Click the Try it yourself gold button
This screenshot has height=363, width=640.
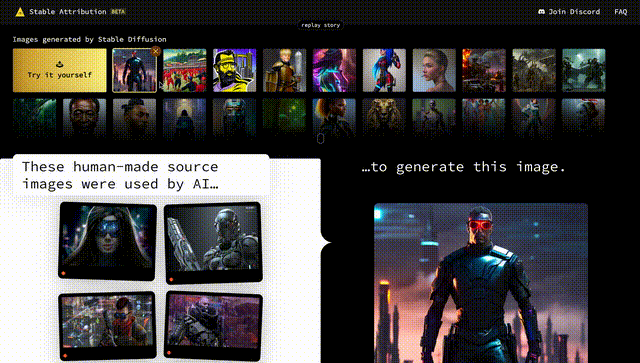[x=60, y=70]
